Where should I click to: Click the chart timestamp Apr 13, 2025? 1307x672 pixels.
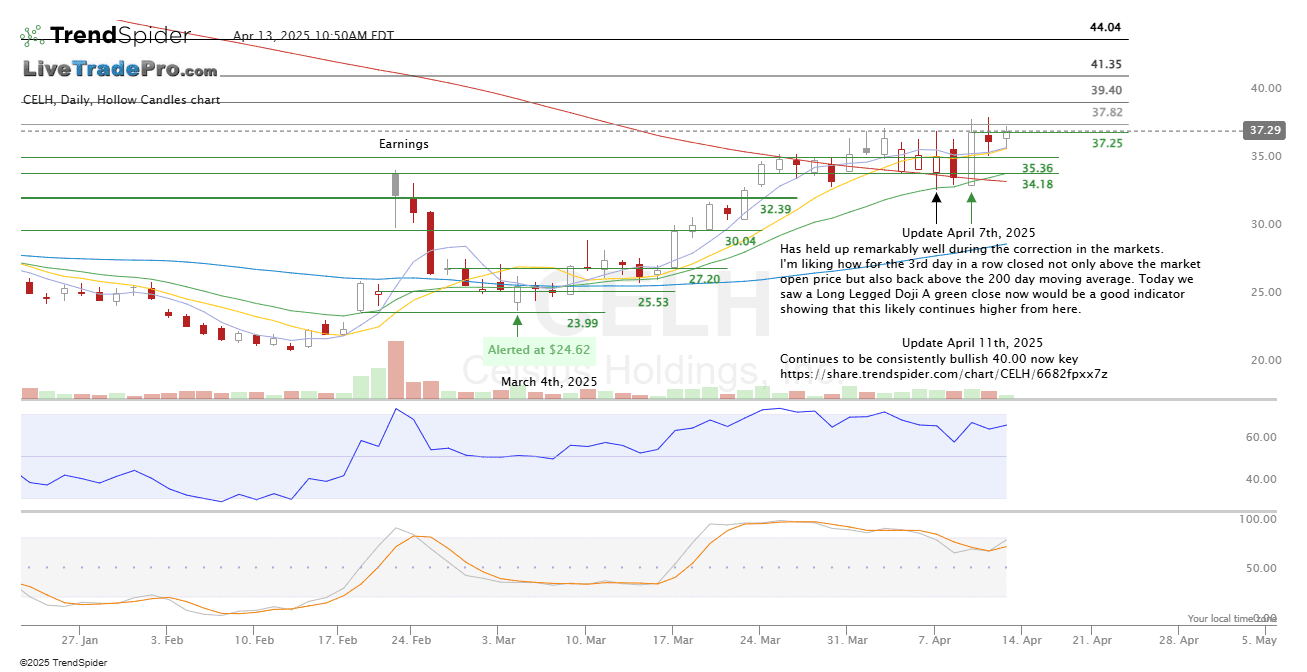pyautogui.click(x=313, y=36)
